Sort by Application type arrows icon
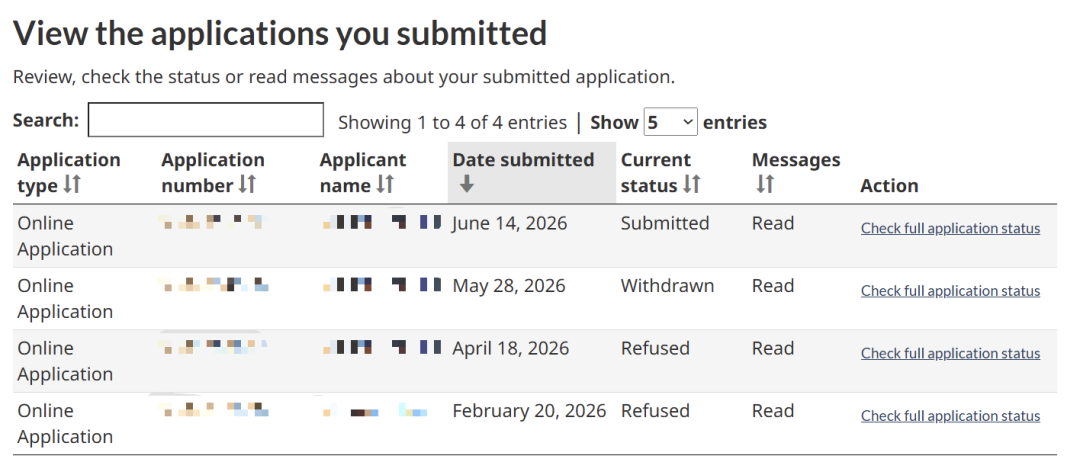This screenshot has width=1080, height=472. [x=72, y=185]
